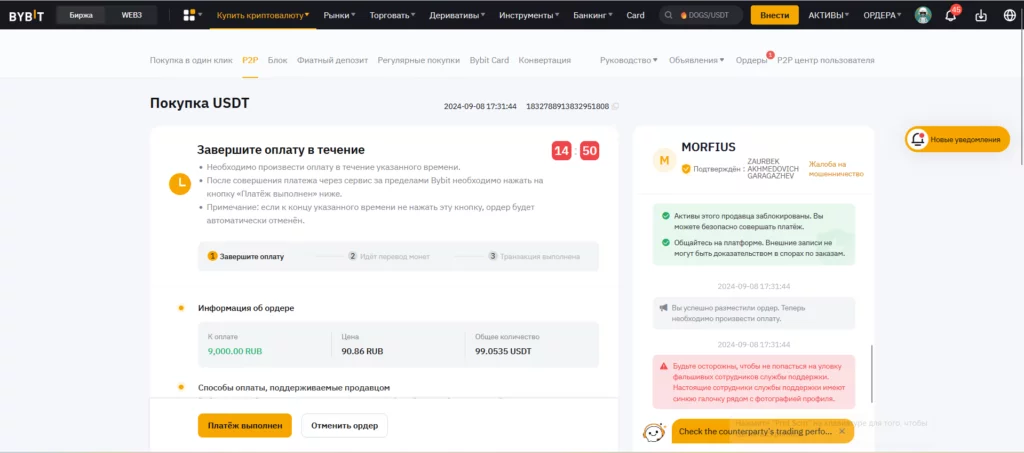Open the language globe icon
Viewport: 1024px width, 453px height.
[x=1009, y=16]
